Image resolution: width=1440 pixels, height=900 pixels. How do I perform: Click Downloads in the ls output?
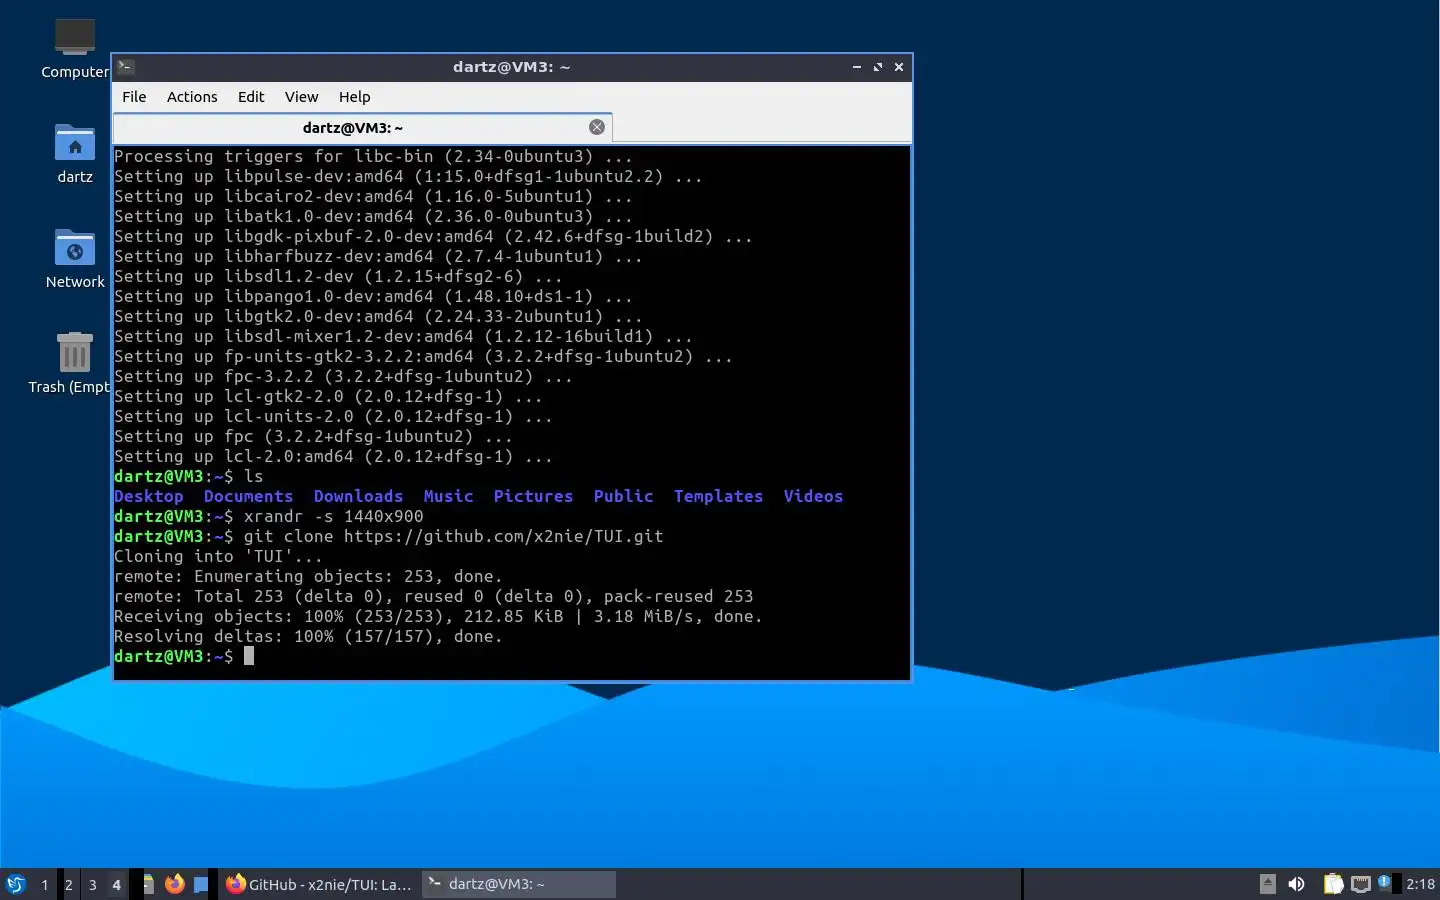click(x=359, y=496)
